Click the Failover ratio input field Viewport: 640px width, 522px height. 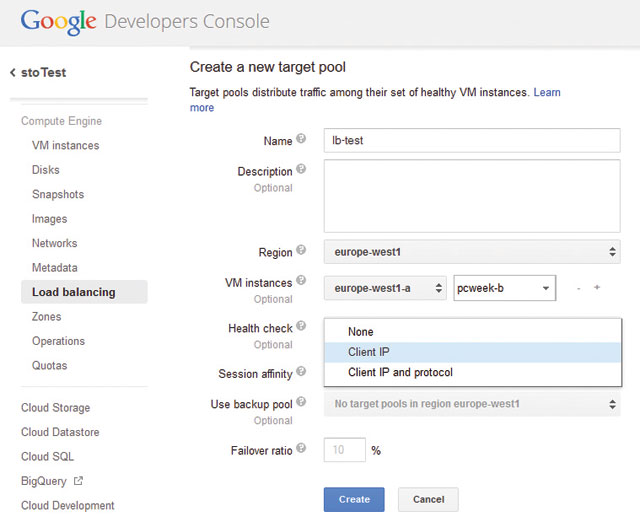pyautogui.click(x=345, y=450)
